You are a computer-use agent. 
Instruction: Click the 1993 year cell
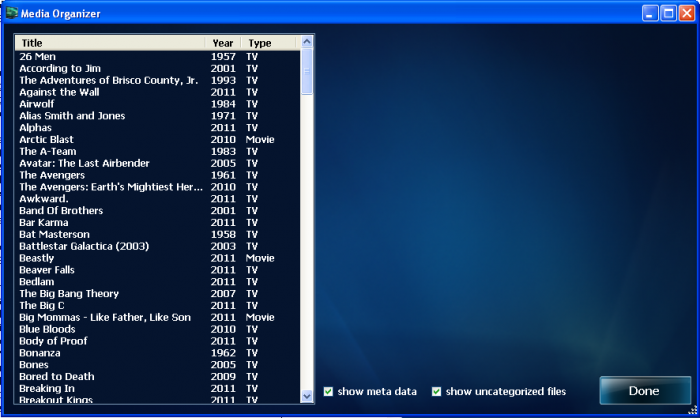(223, 80)
